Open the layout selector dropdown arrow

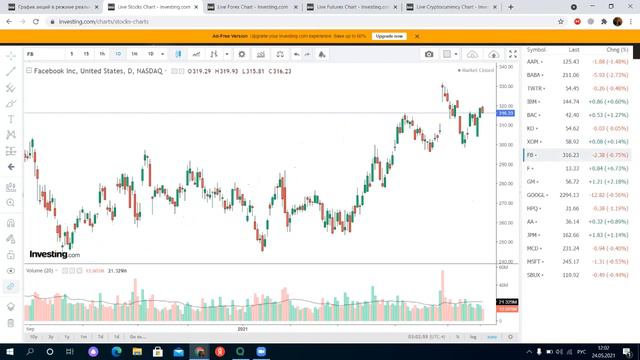pyautogui.click(x=456, y=54)
